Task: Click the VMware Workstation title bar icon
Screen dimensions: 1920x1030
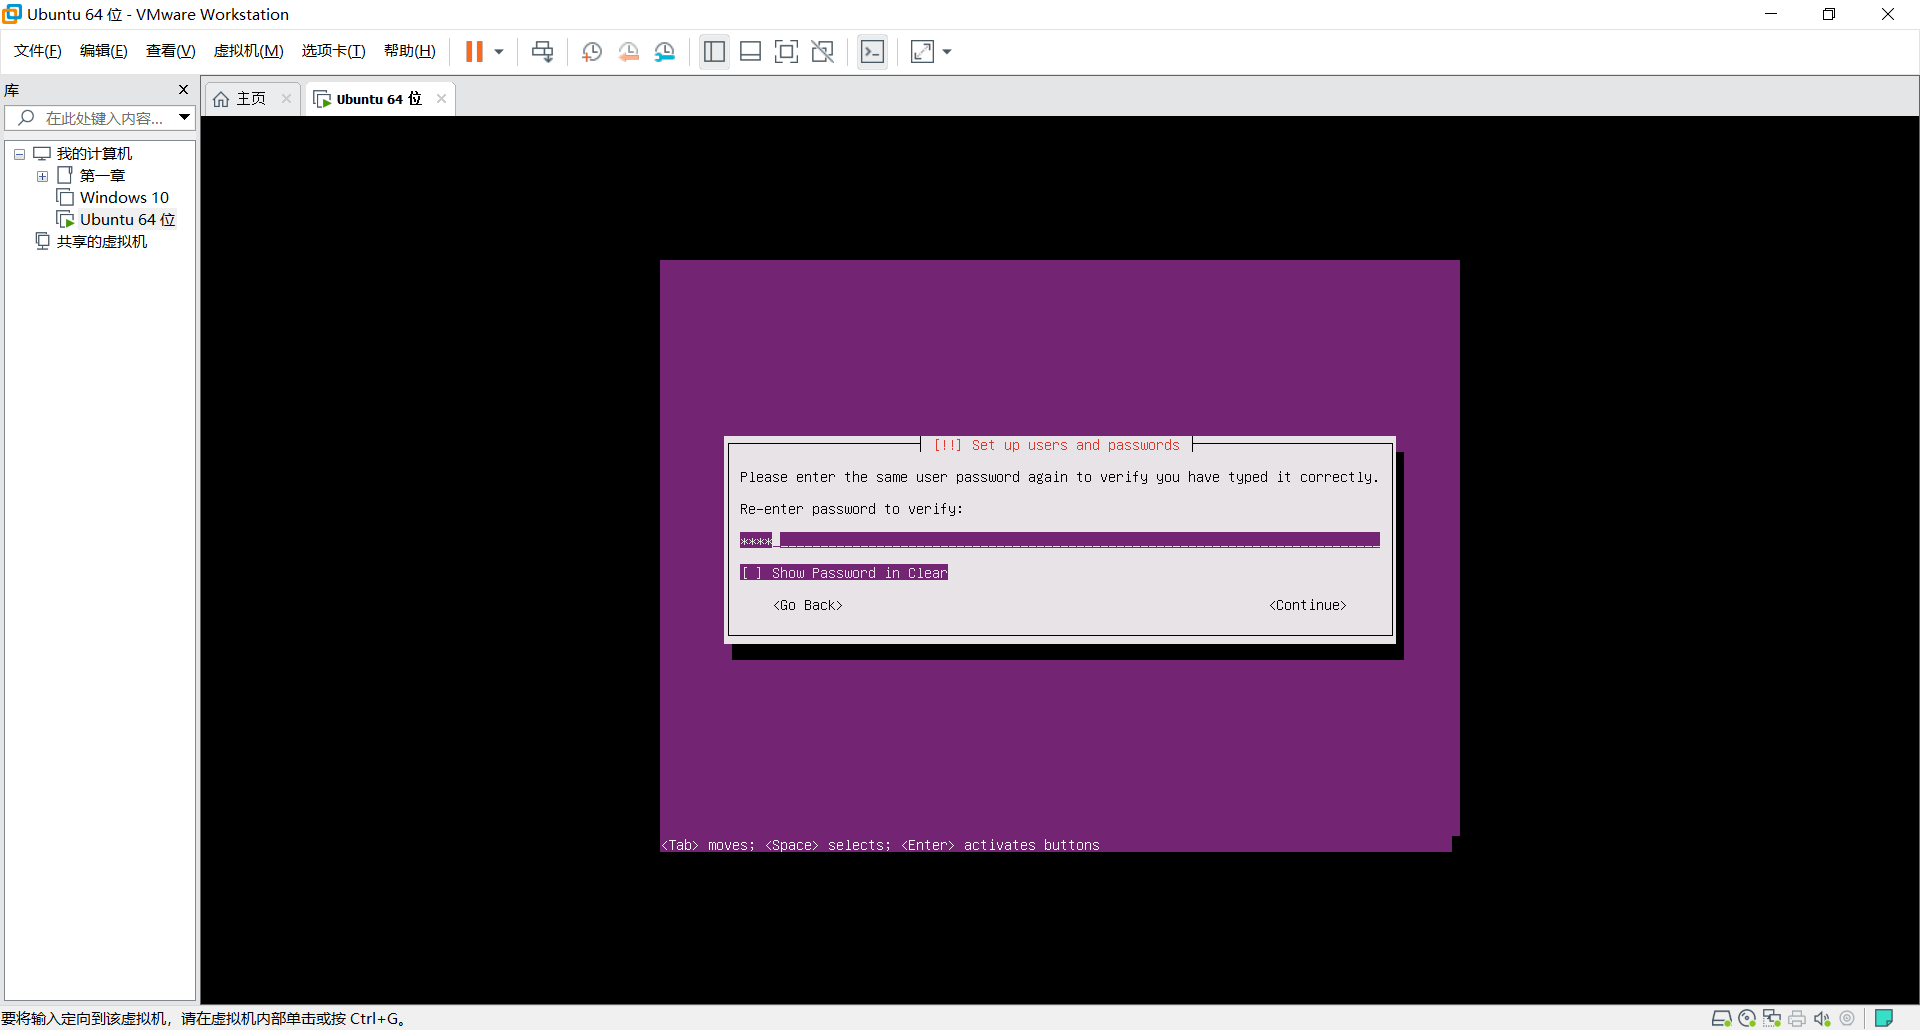Action: pyautogui.click(x=12, y=14)
